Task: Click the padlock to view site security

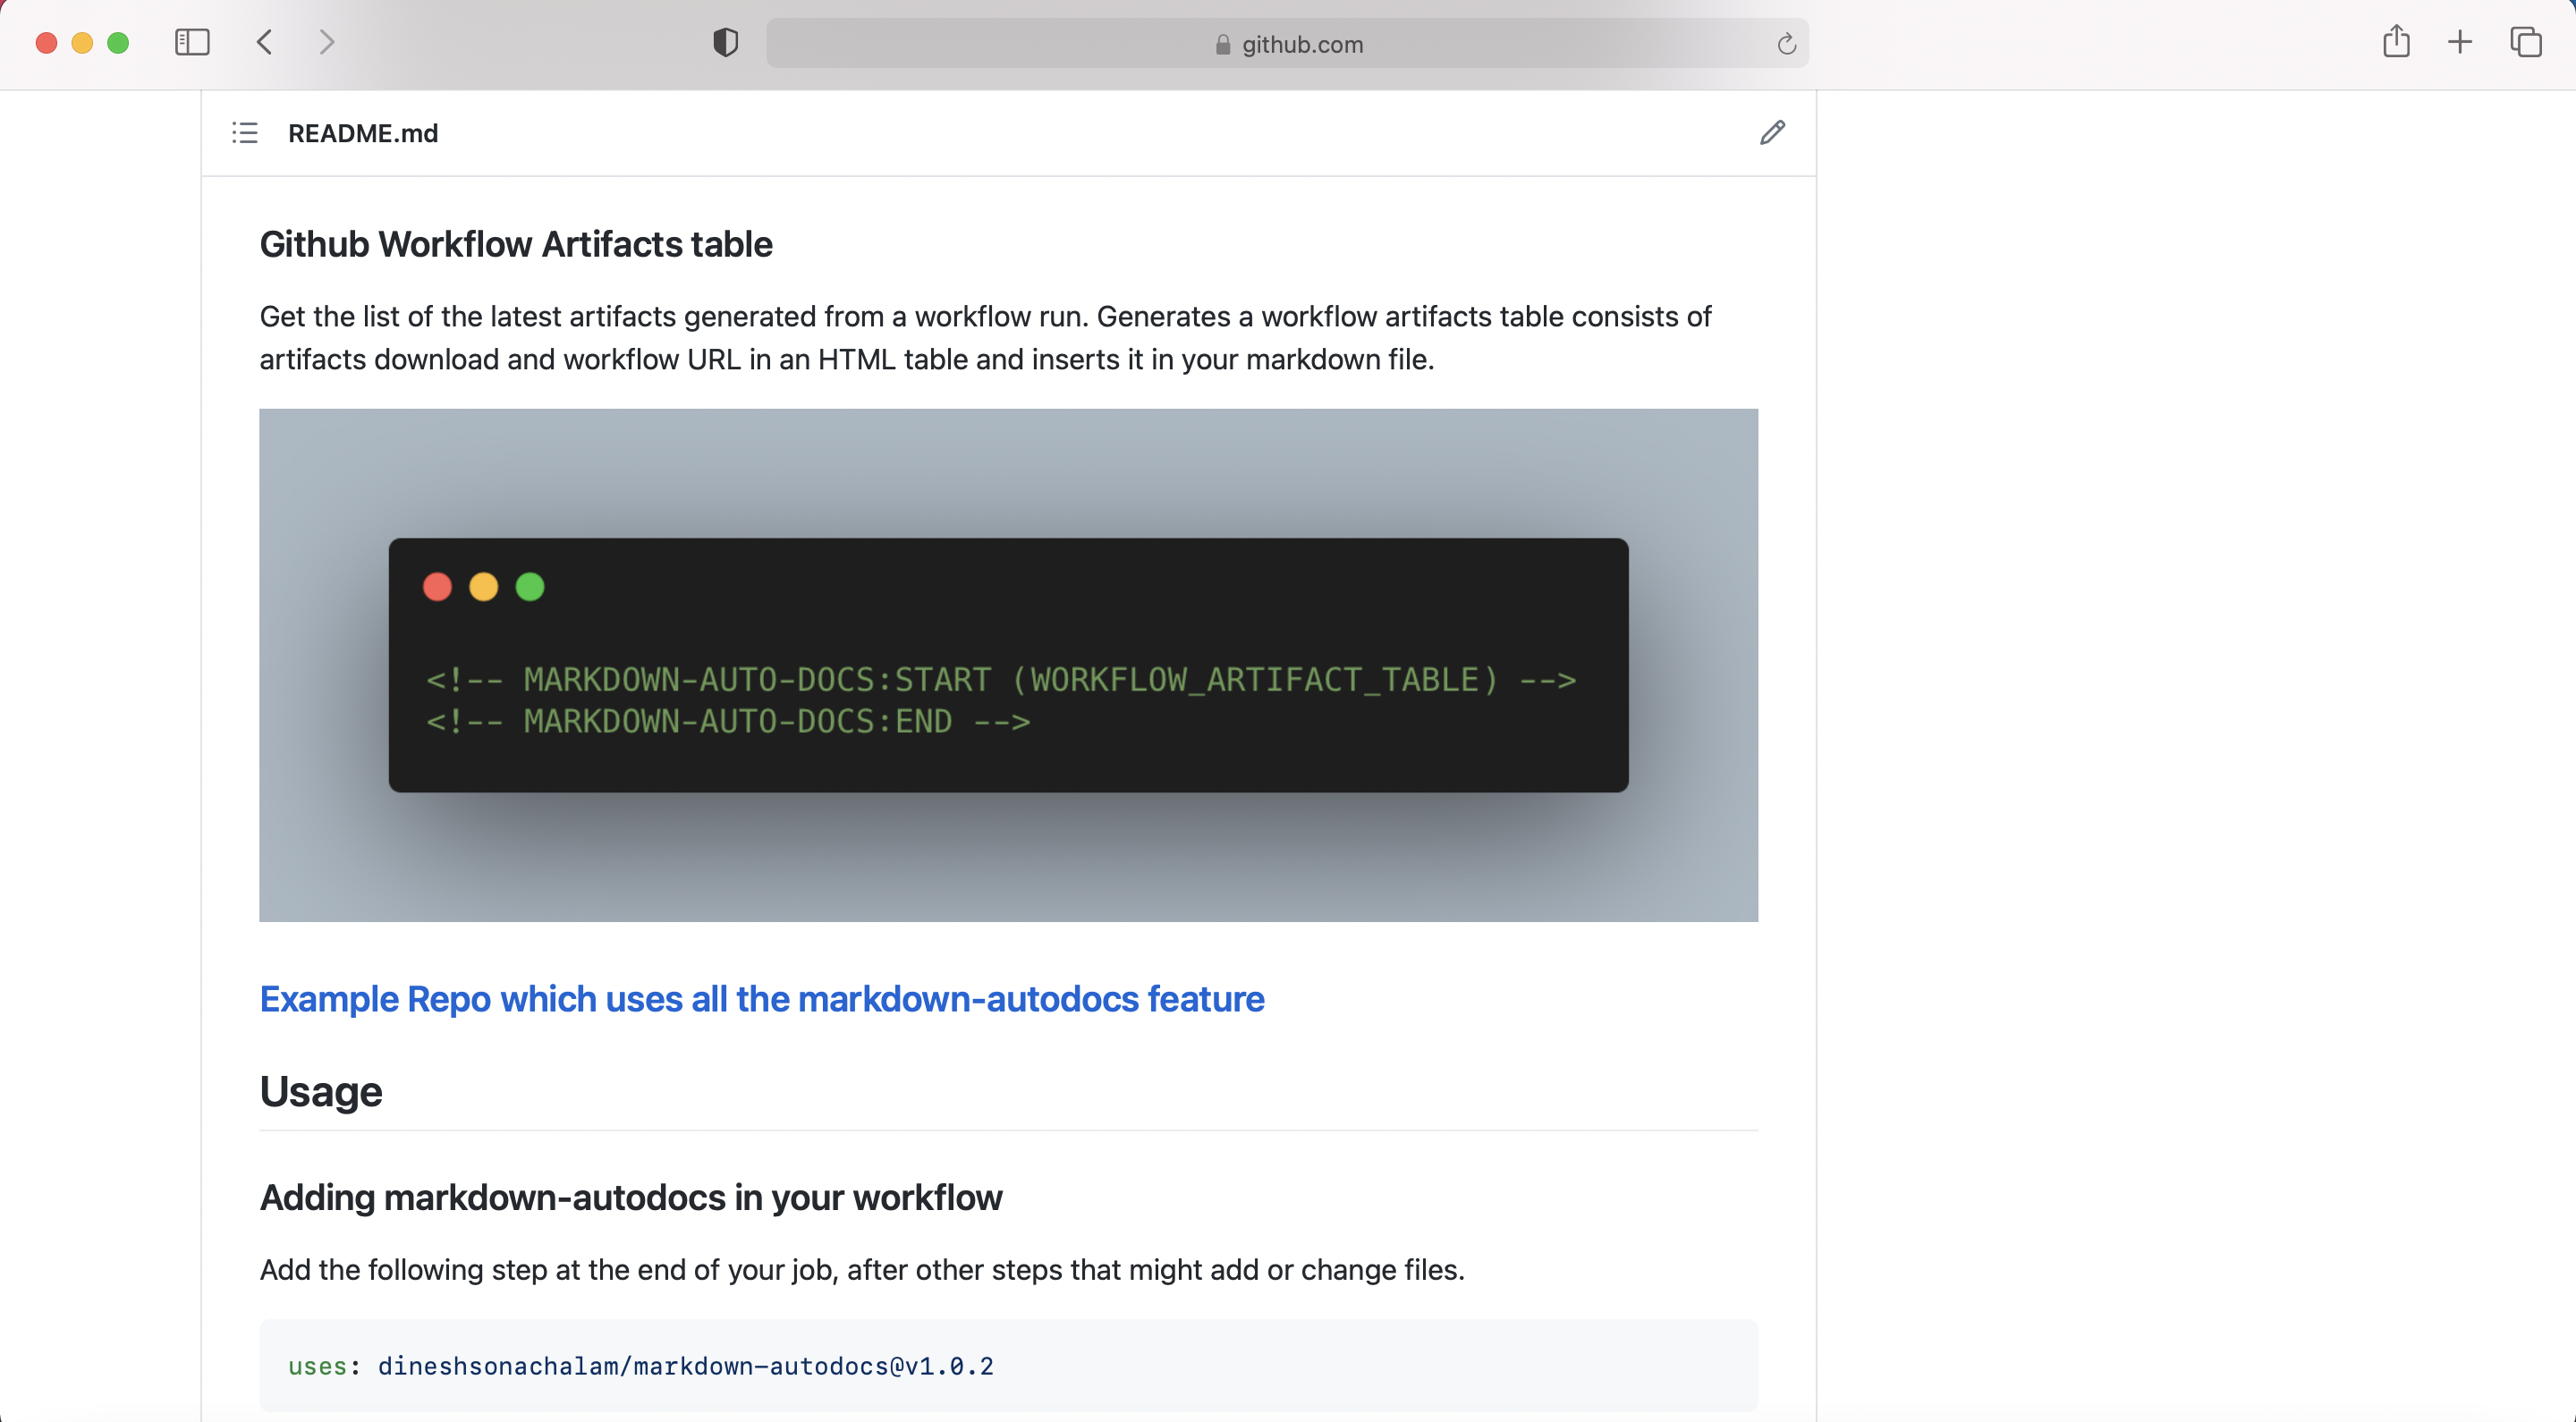Action: click(1221, 44)
